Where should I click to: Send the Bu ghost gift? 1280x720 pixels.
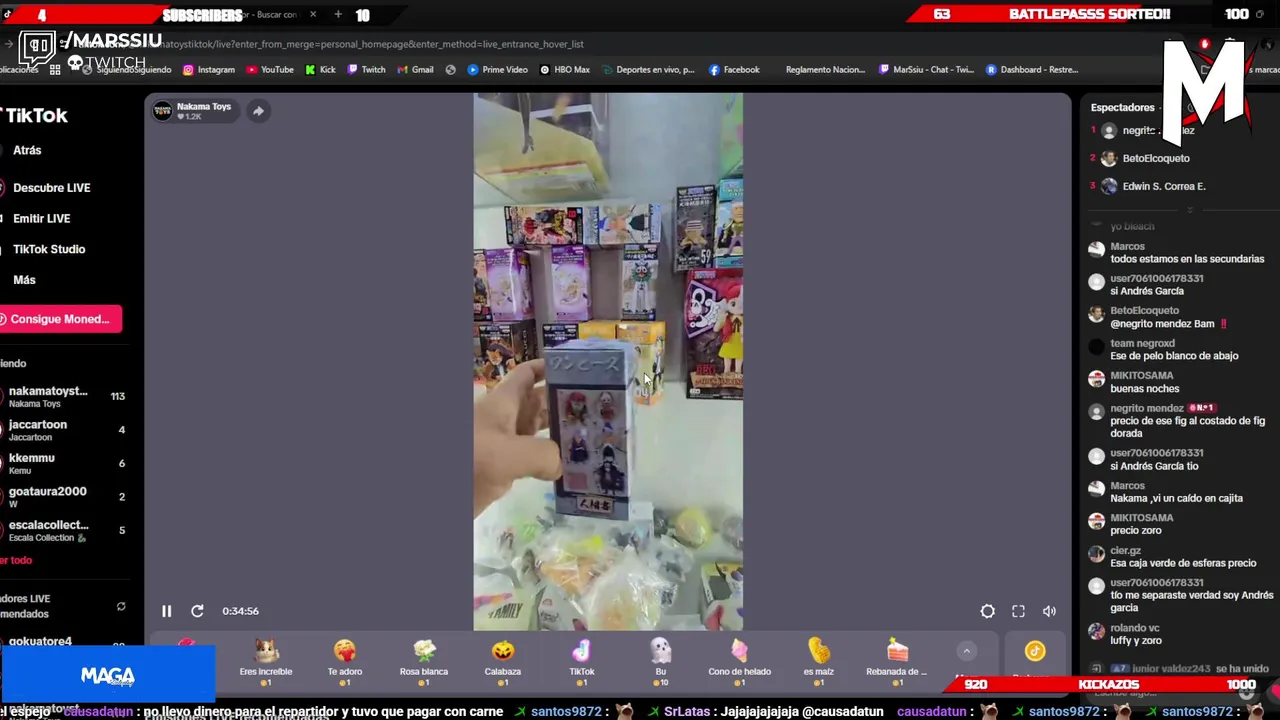click(x=661, y=661)
